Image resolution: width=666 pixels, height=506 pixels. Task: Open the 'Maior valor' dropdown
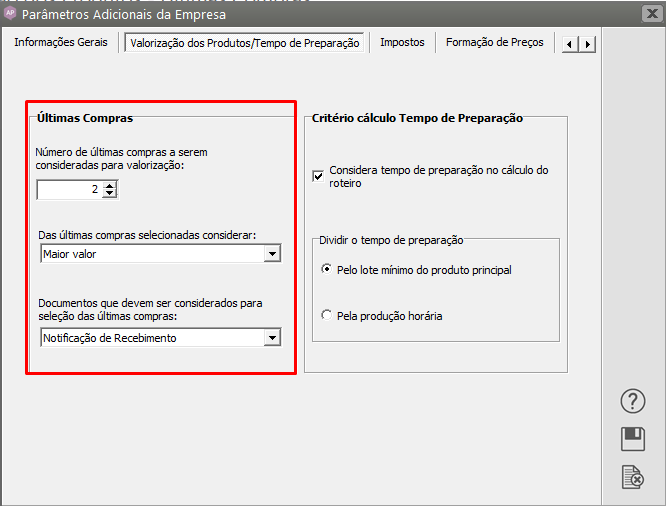[x=271, y=254]
